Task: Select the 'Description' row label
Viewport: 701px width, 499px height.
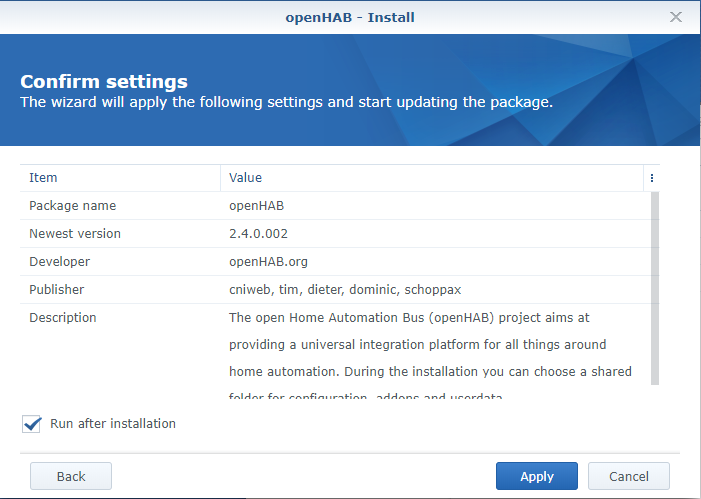Action: click(63, 317)
